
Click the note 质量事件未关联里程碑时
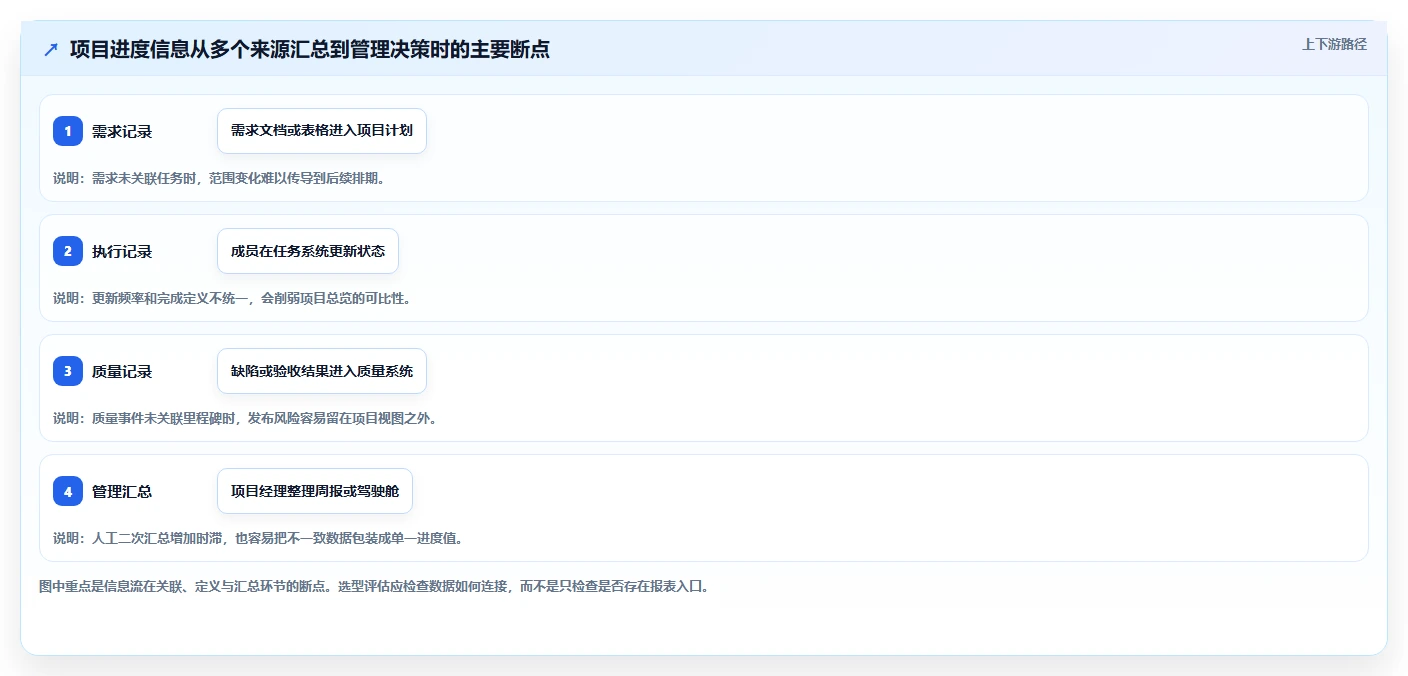coord(163,418)
